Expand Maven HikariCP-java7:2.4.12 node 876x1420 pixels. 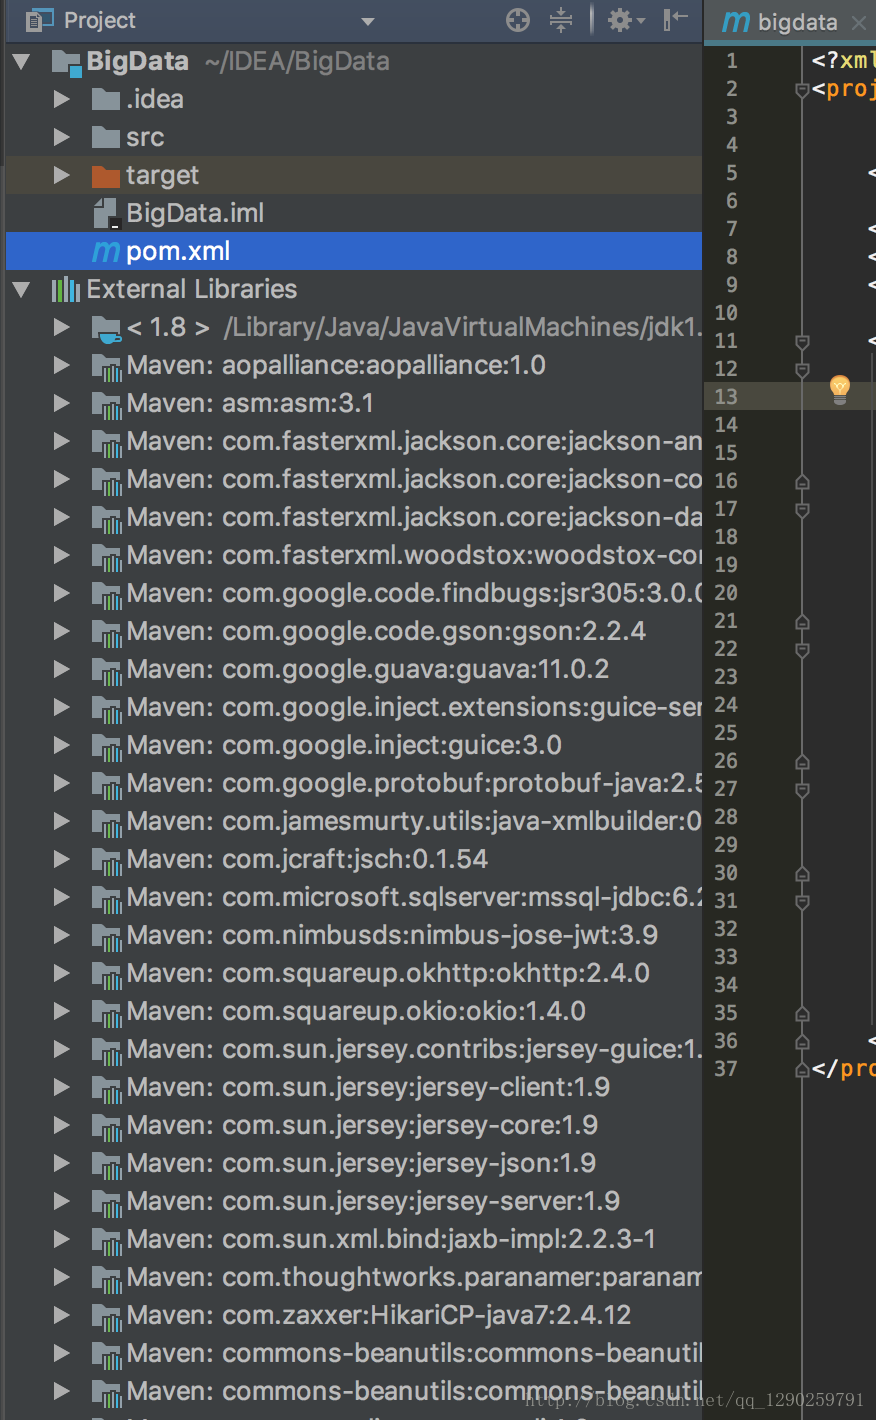(62, 1315)
